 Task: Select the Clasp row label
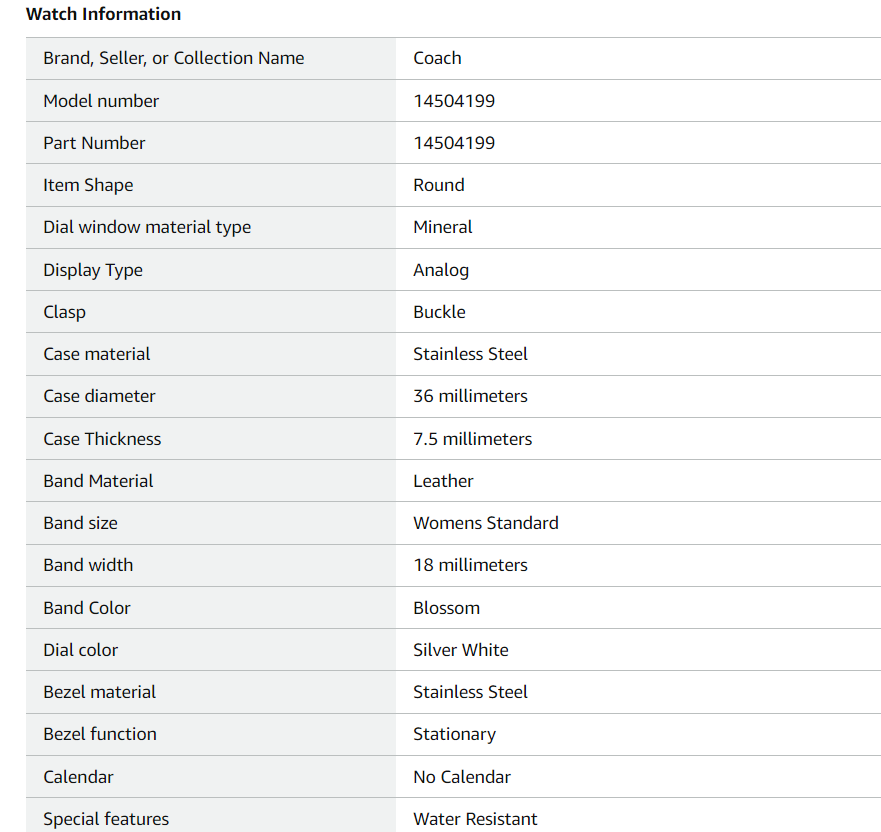click(65, 312)
